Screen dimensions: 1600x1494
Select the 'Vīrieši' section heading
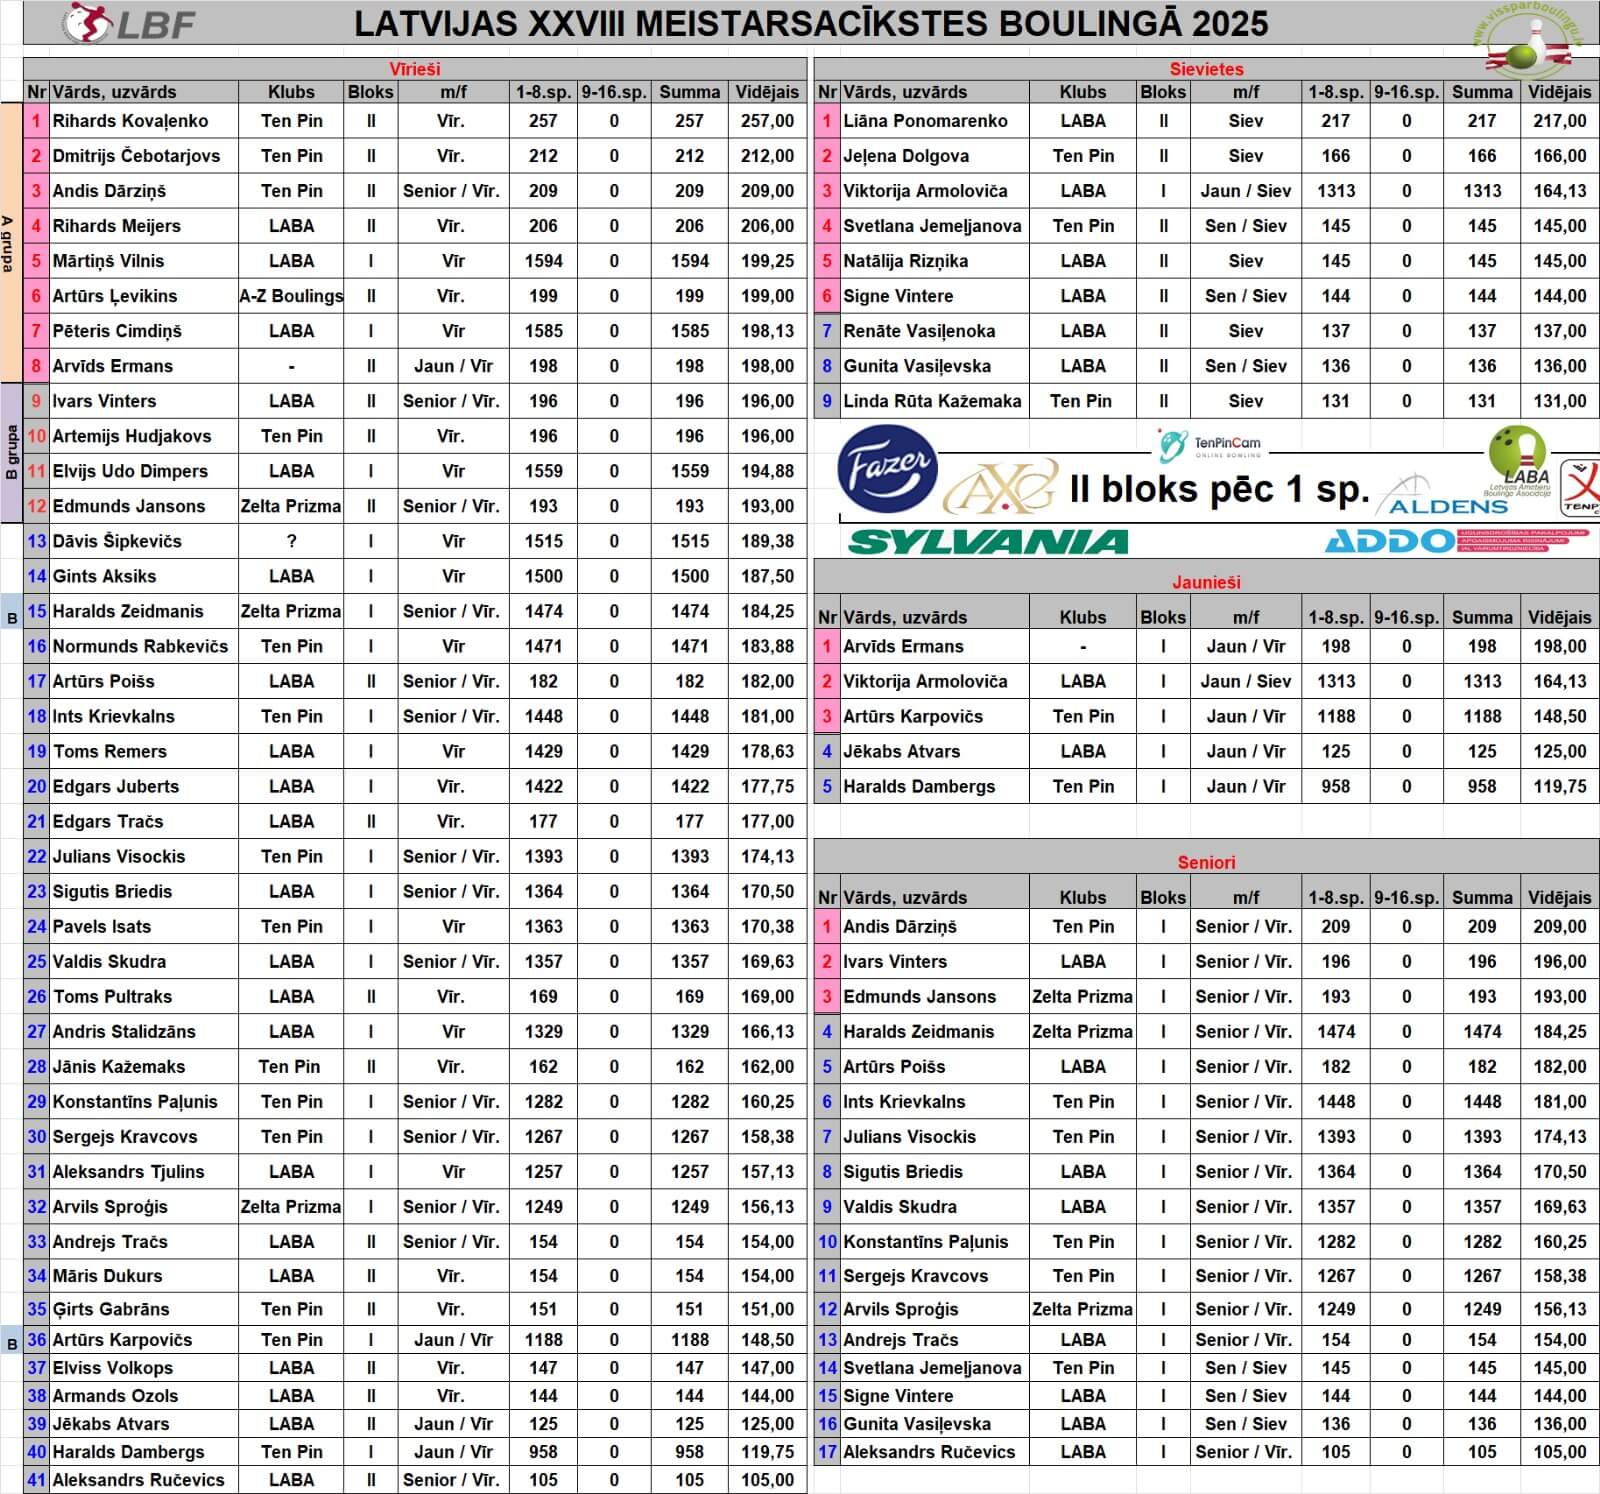point(414,69)
